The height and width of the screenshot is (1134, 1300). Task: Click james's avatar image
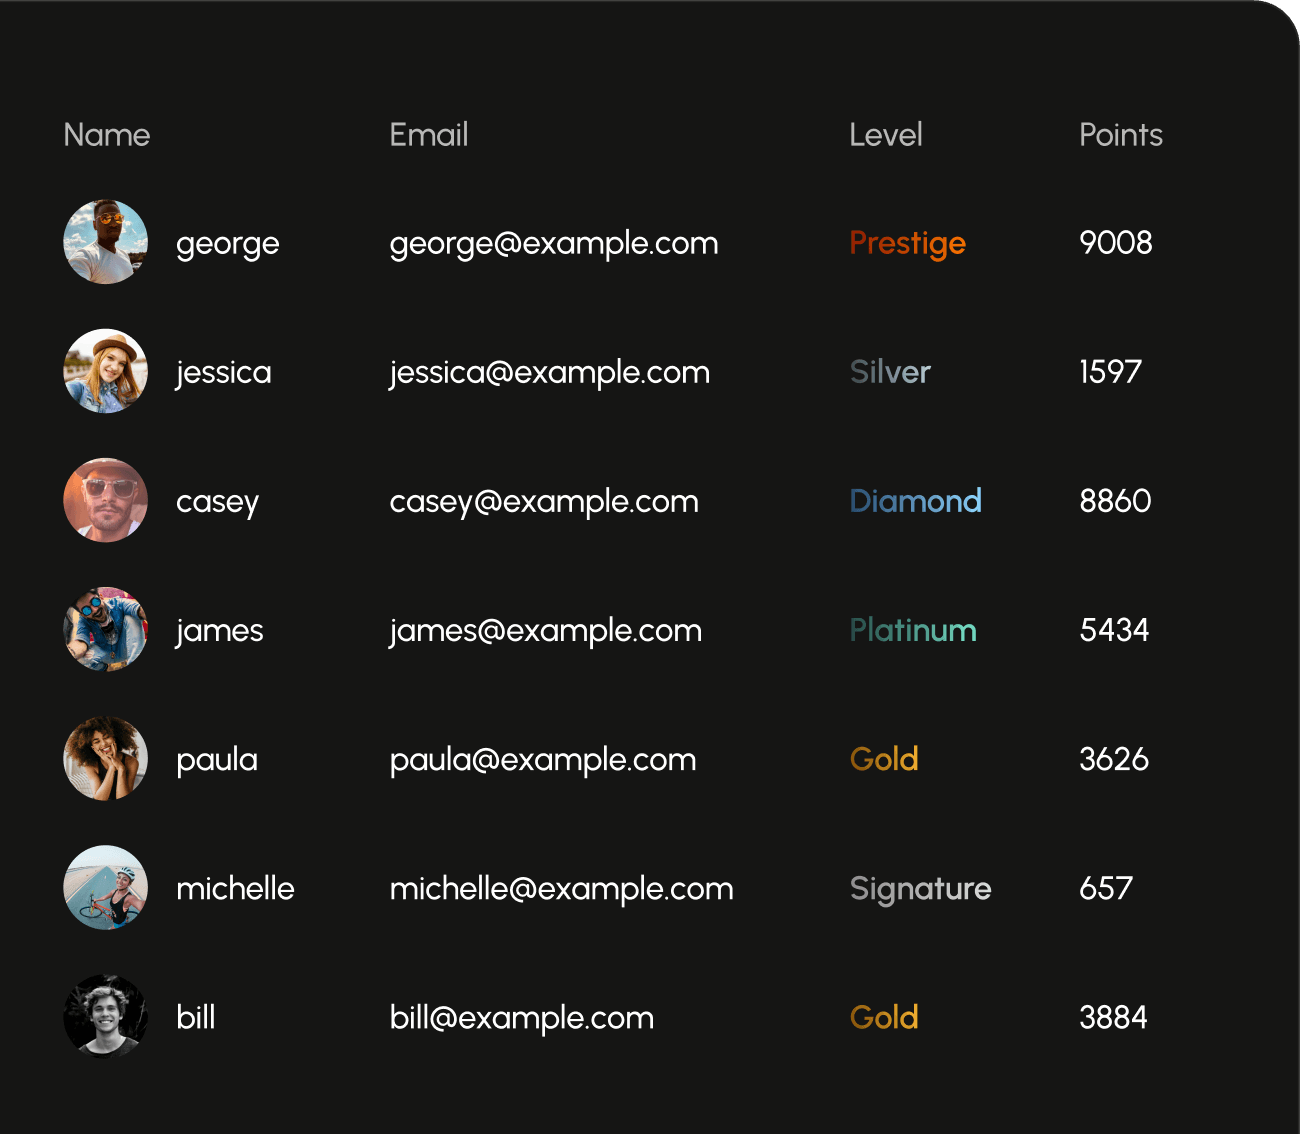[105, 629]
